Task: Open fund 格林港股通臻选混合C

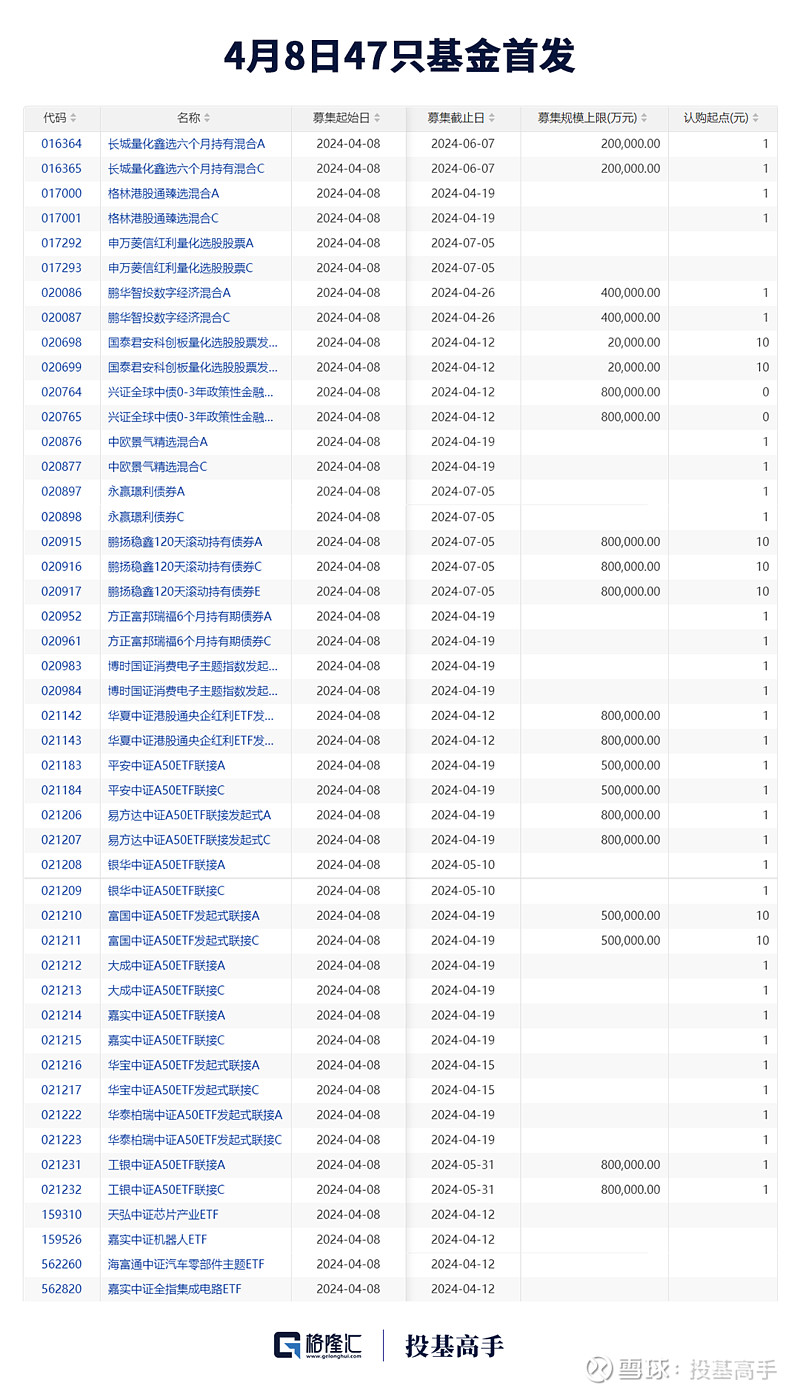Action: (x=163, y=218)
